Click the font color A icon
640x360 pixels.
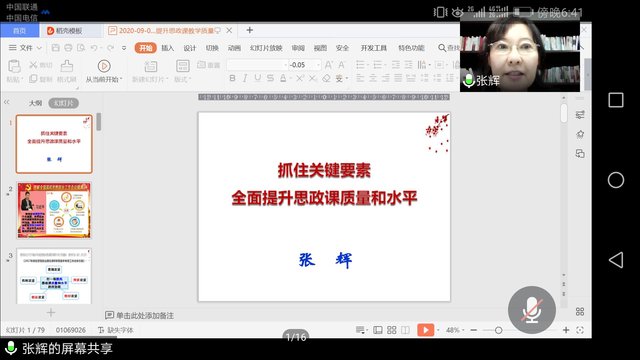point(283,78)
